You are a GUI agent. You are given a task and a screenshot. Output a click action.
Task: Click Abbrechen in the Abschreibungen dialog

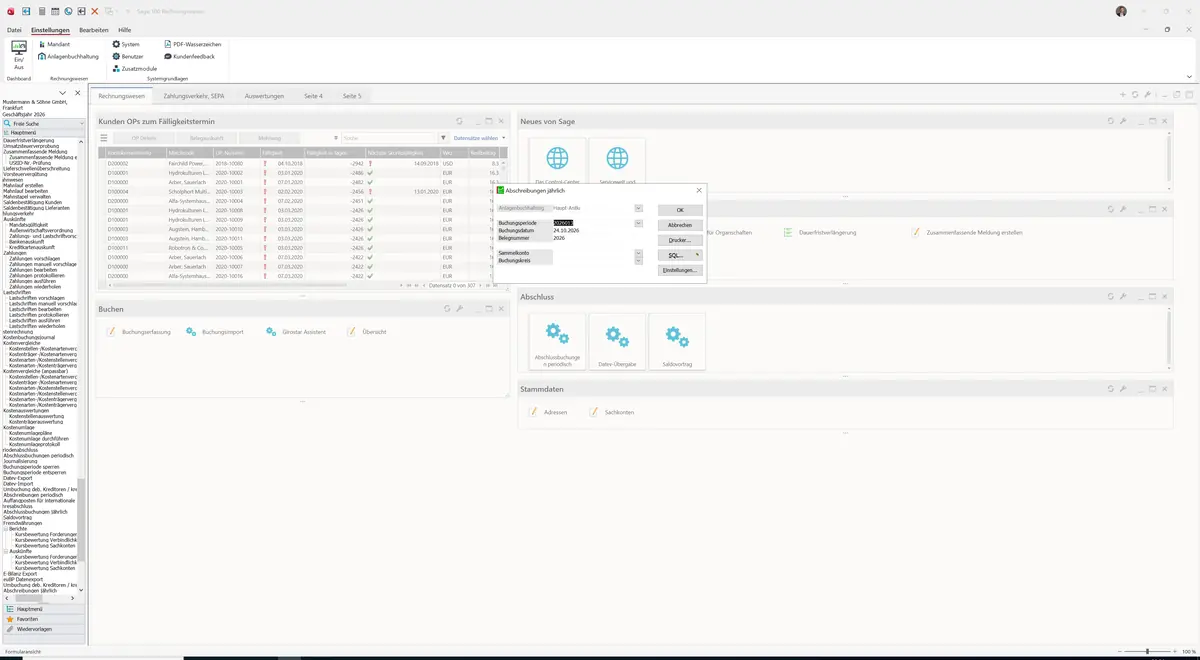coord(680,225)
